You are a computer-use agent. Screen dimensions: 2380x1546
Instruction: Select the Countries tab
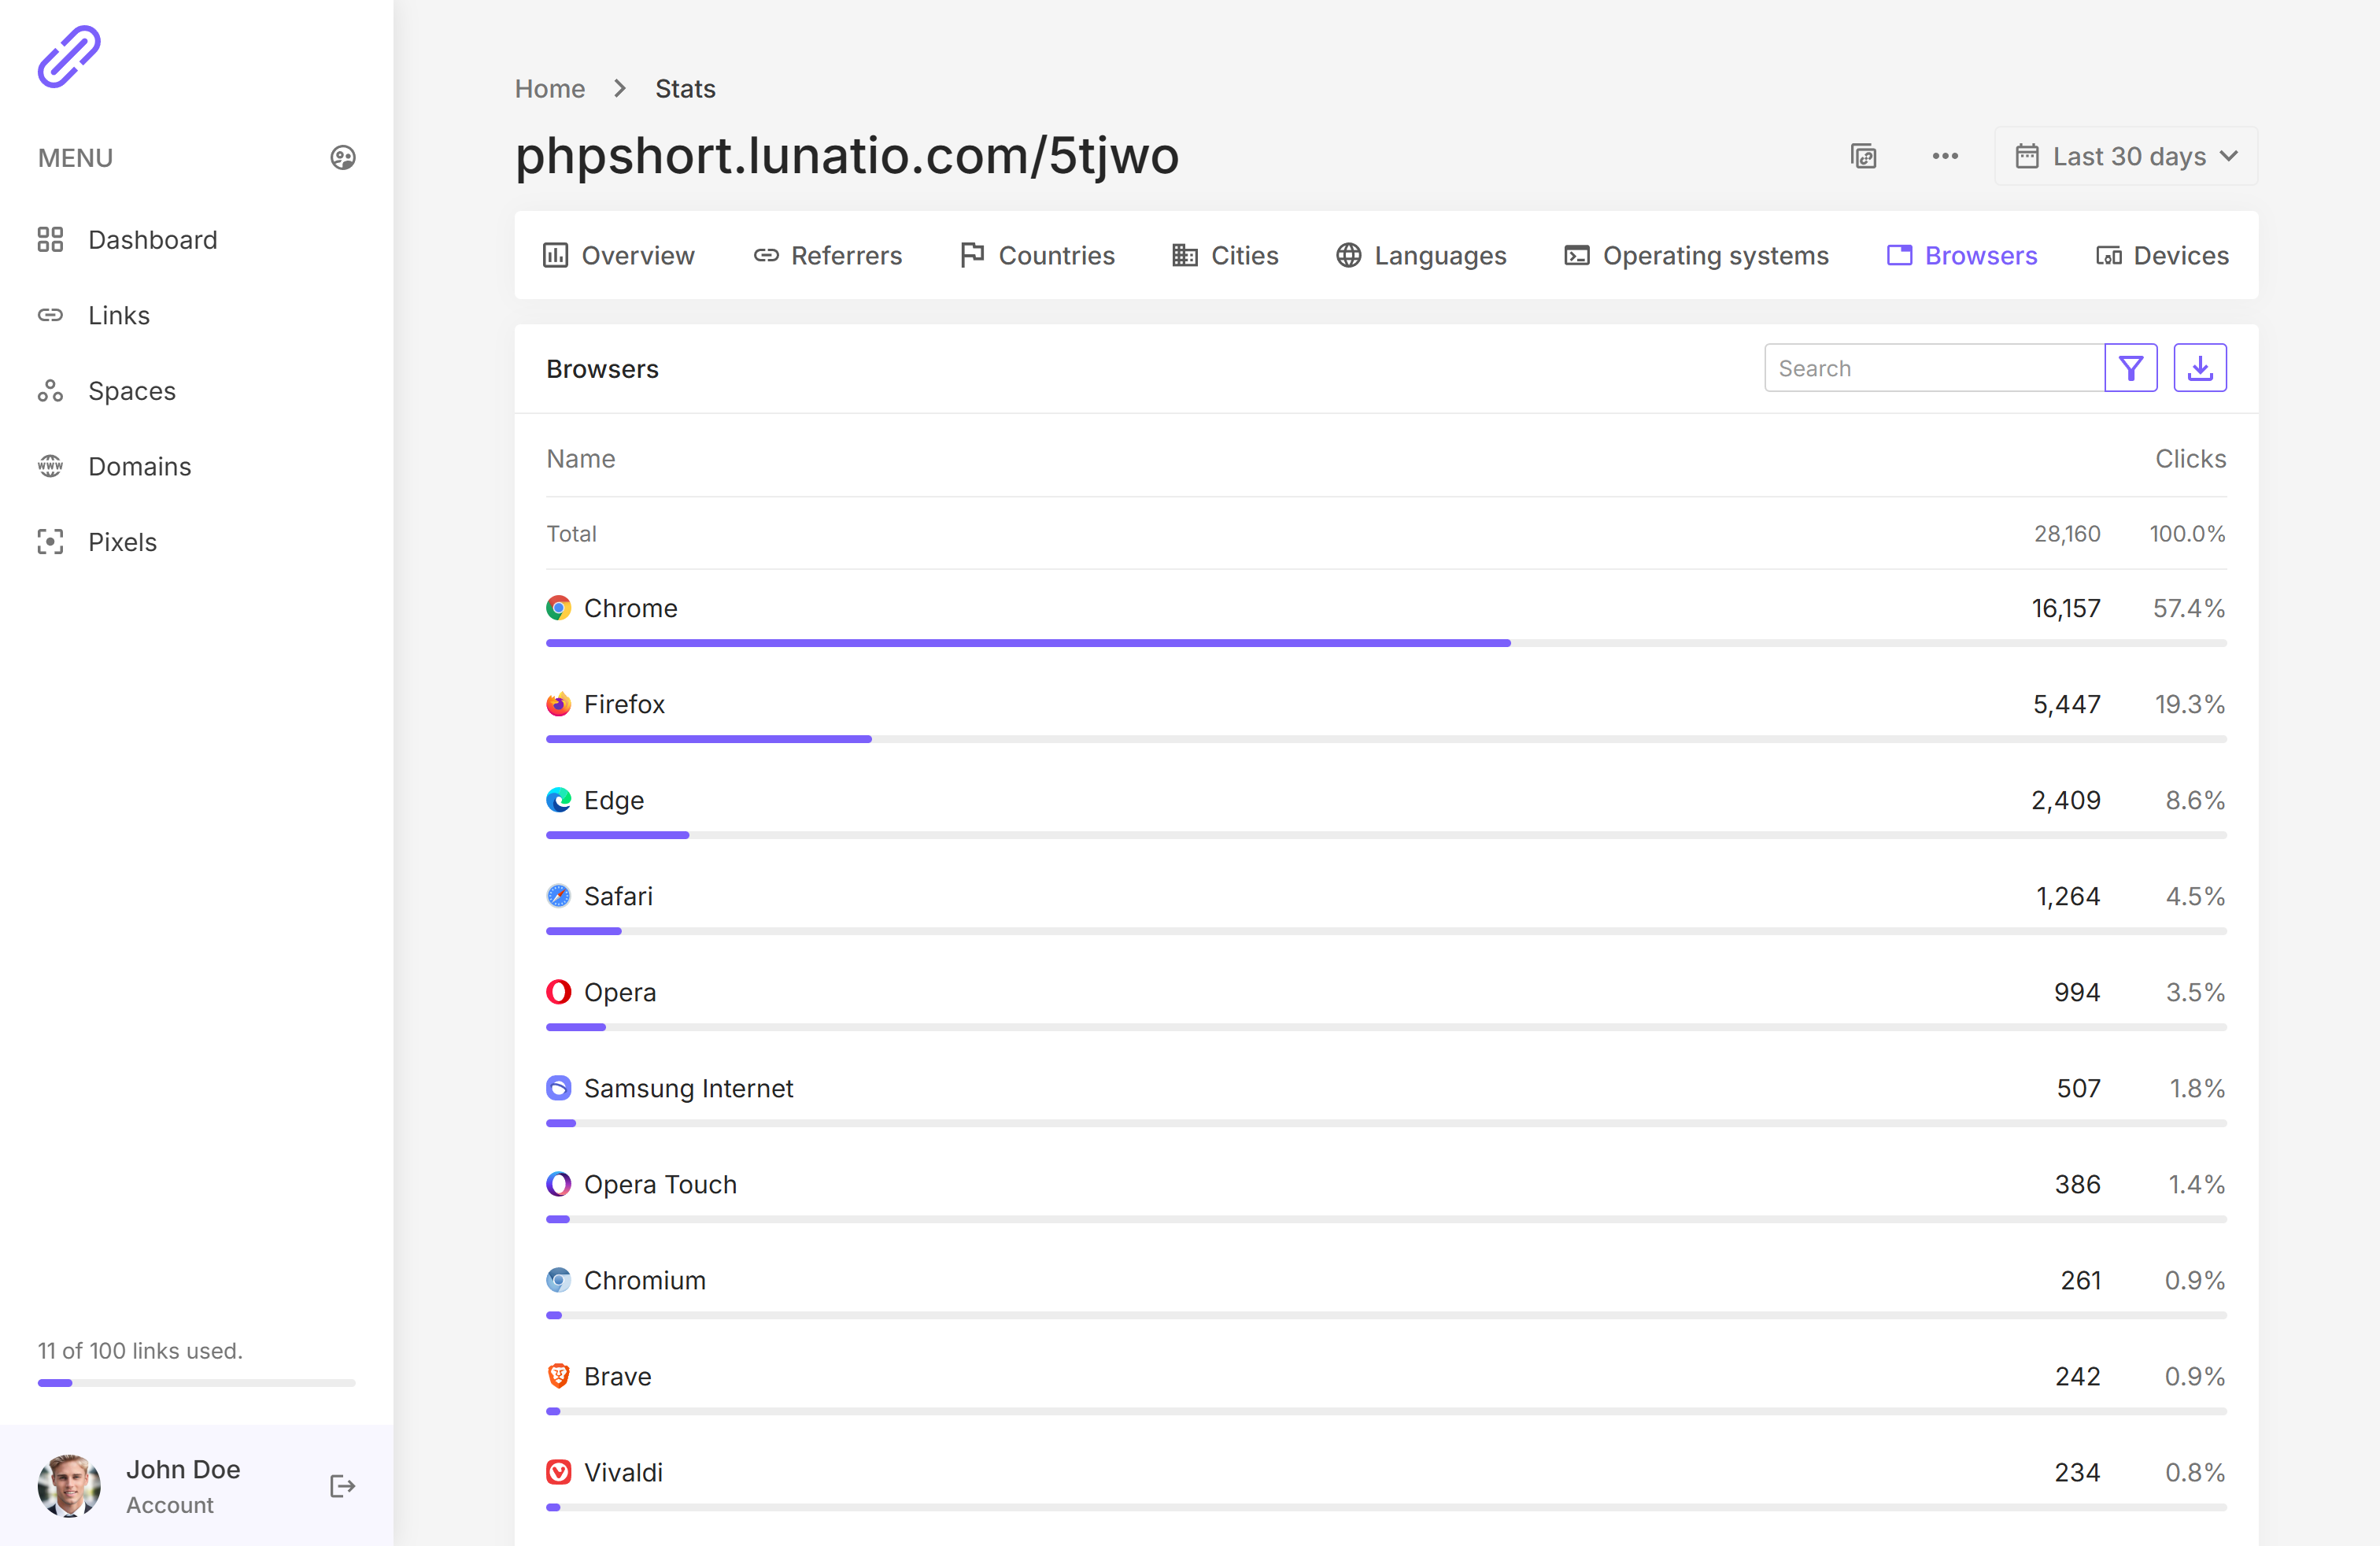pos(1037,256)
